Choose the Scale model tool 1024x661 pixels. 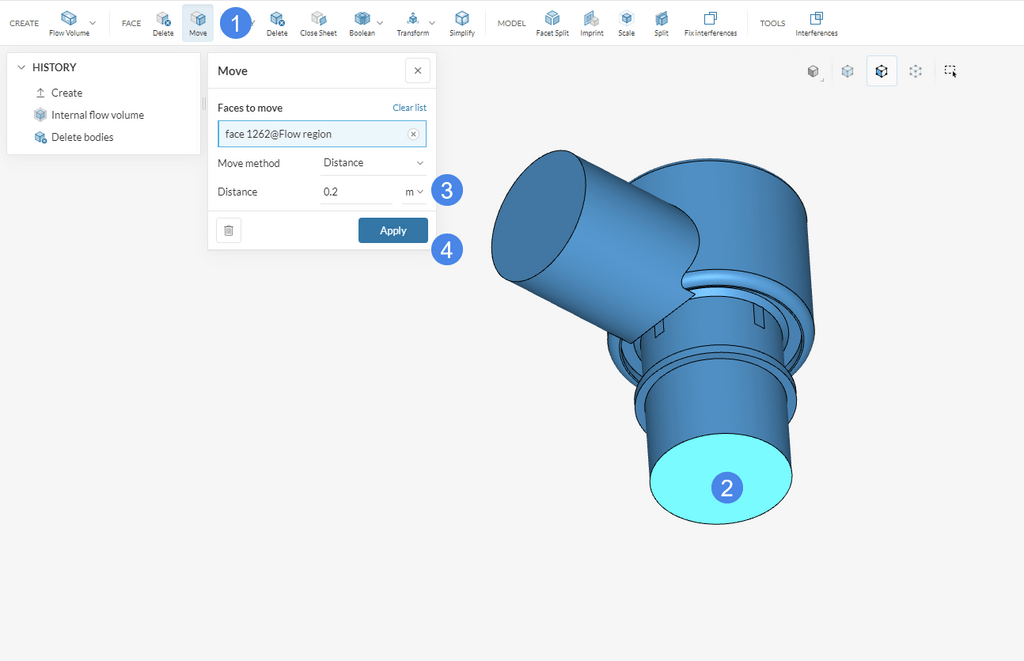[x=626, y=23]
